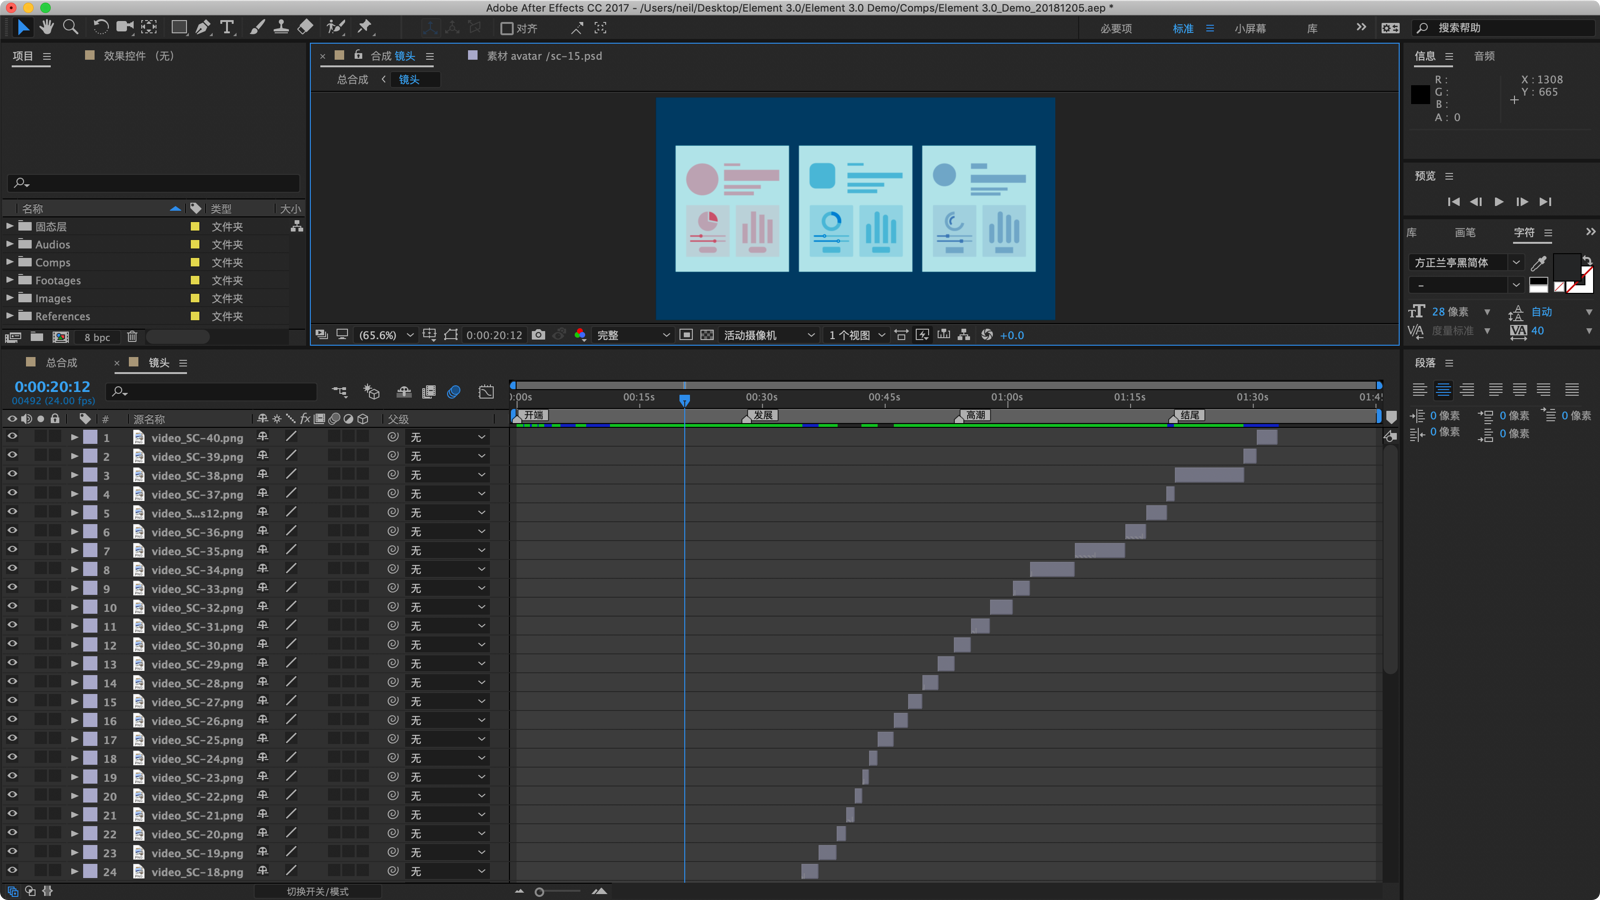Click the 高潮 marker on the timeline
Image resolution: width=1600 pixels, height=900 pixels.
point(974,415)
